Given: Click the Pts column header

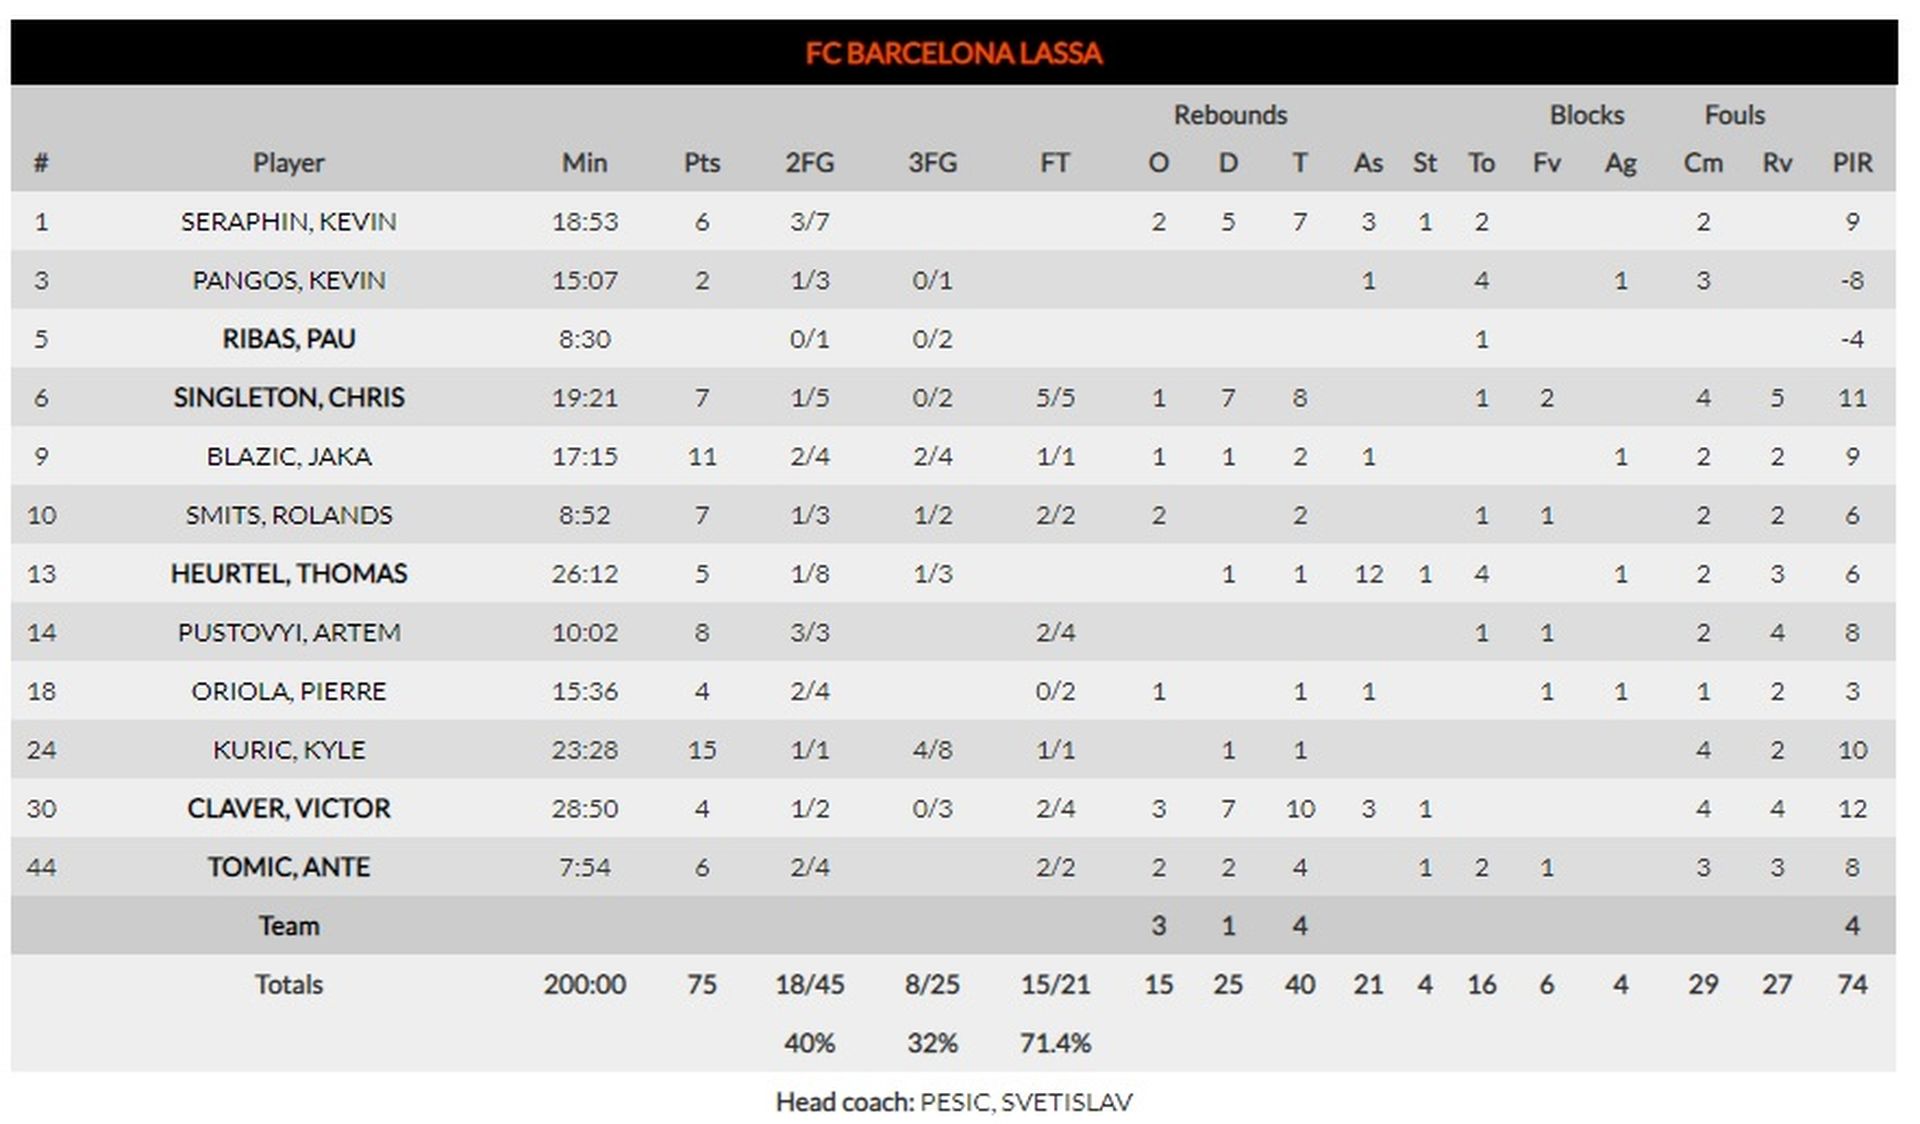Looking at the screenshot, I should click(x=702, y=162).
